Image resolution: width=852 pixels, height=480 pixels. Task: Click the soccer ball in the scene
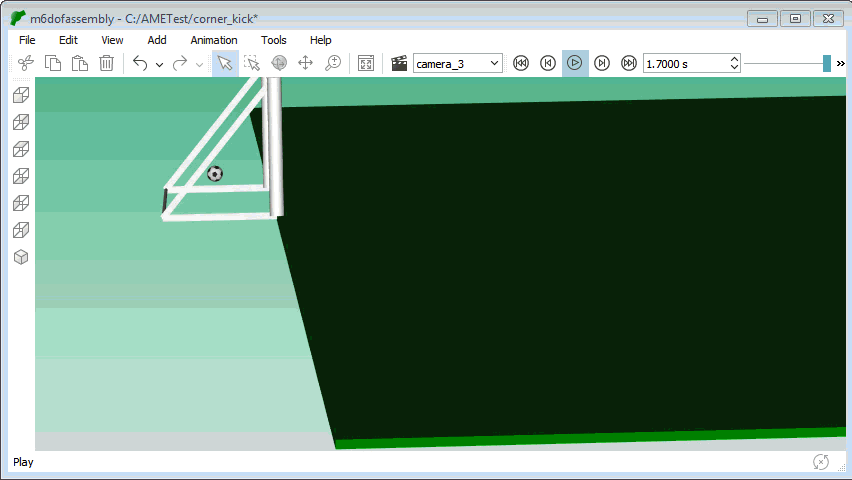tap(215, 173)
